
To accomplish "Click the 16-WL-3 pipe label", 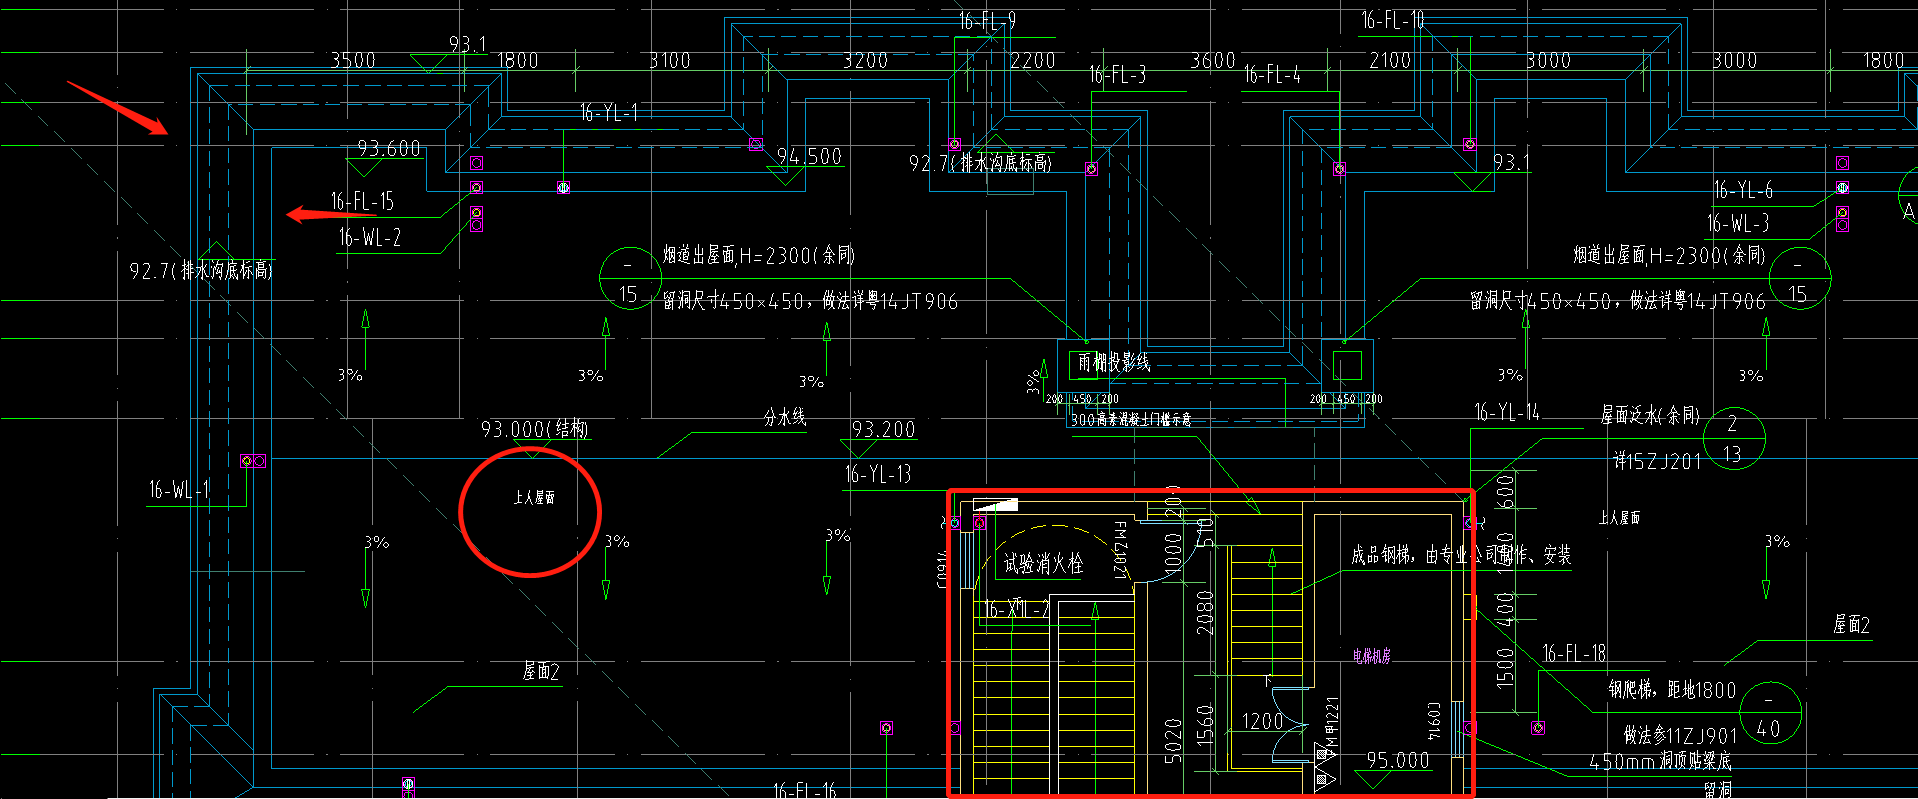I will [1738, 223].
